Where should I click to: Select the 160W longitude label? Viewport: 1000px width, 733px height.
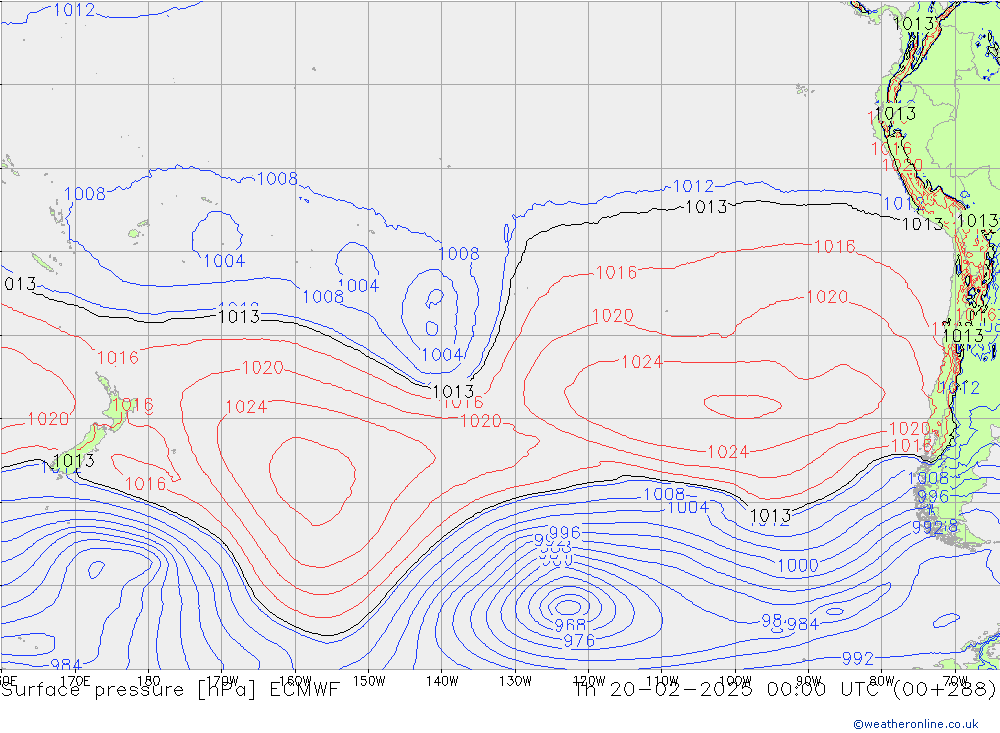tap(295, 681)
